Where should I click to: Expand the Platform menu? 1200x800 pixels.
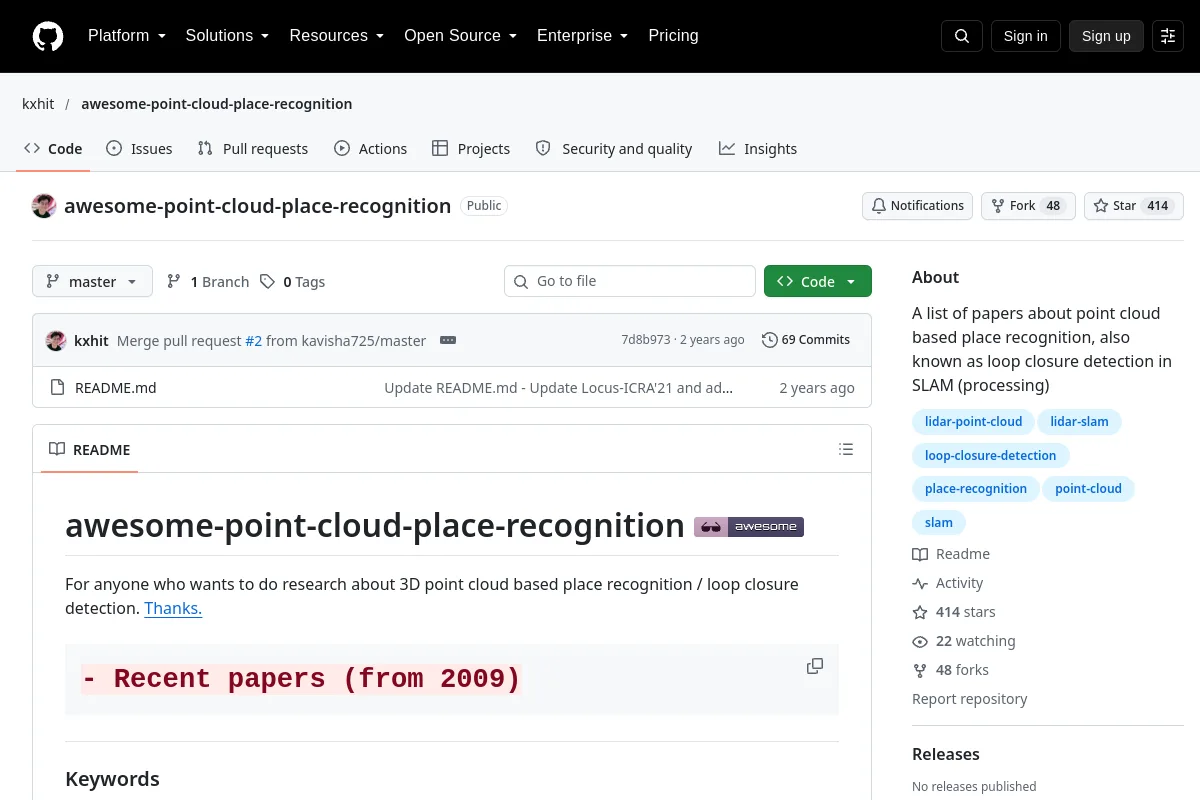click(x=126, y=36)
